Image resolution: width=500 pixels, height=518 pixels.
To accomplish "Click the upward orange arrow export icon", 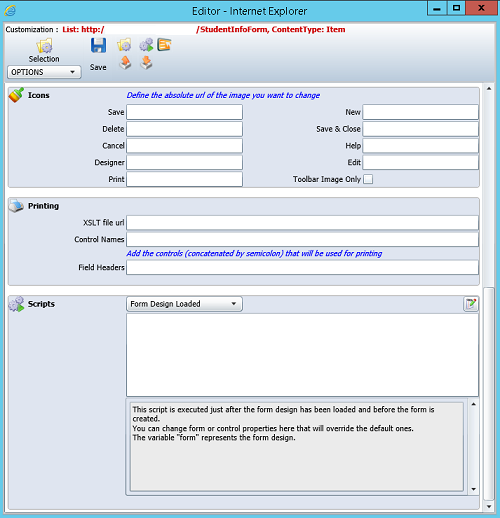I will pos(125,63).
